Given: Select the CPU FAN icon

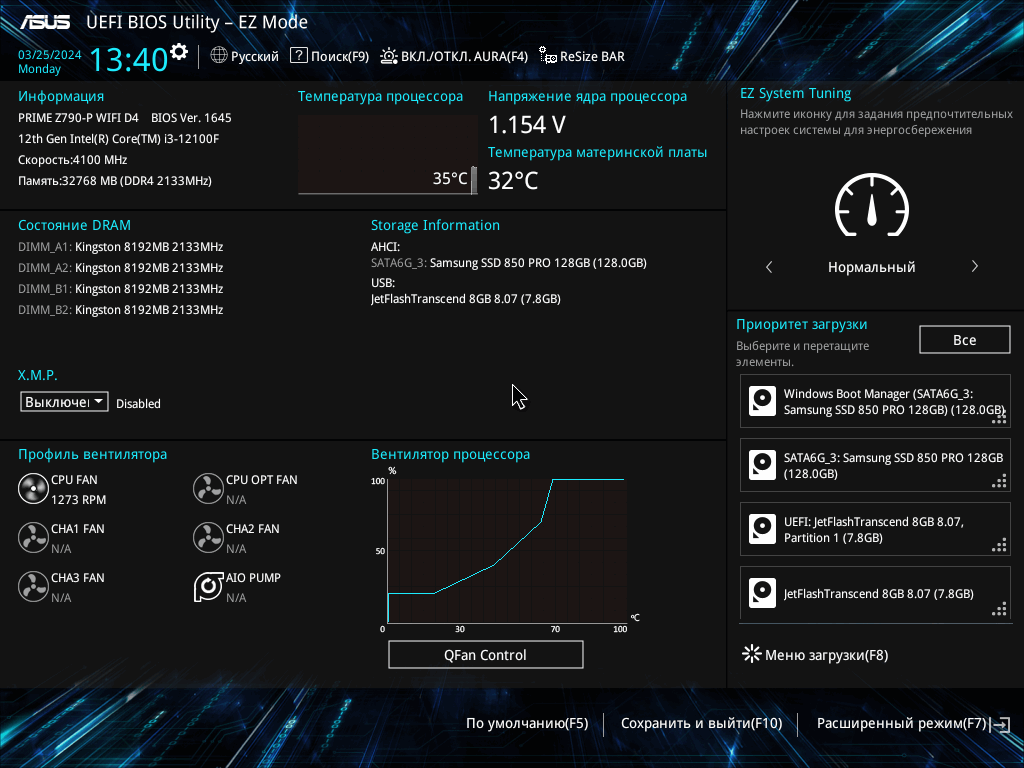Looking at the screenshot, I should [x=33, y=488].
